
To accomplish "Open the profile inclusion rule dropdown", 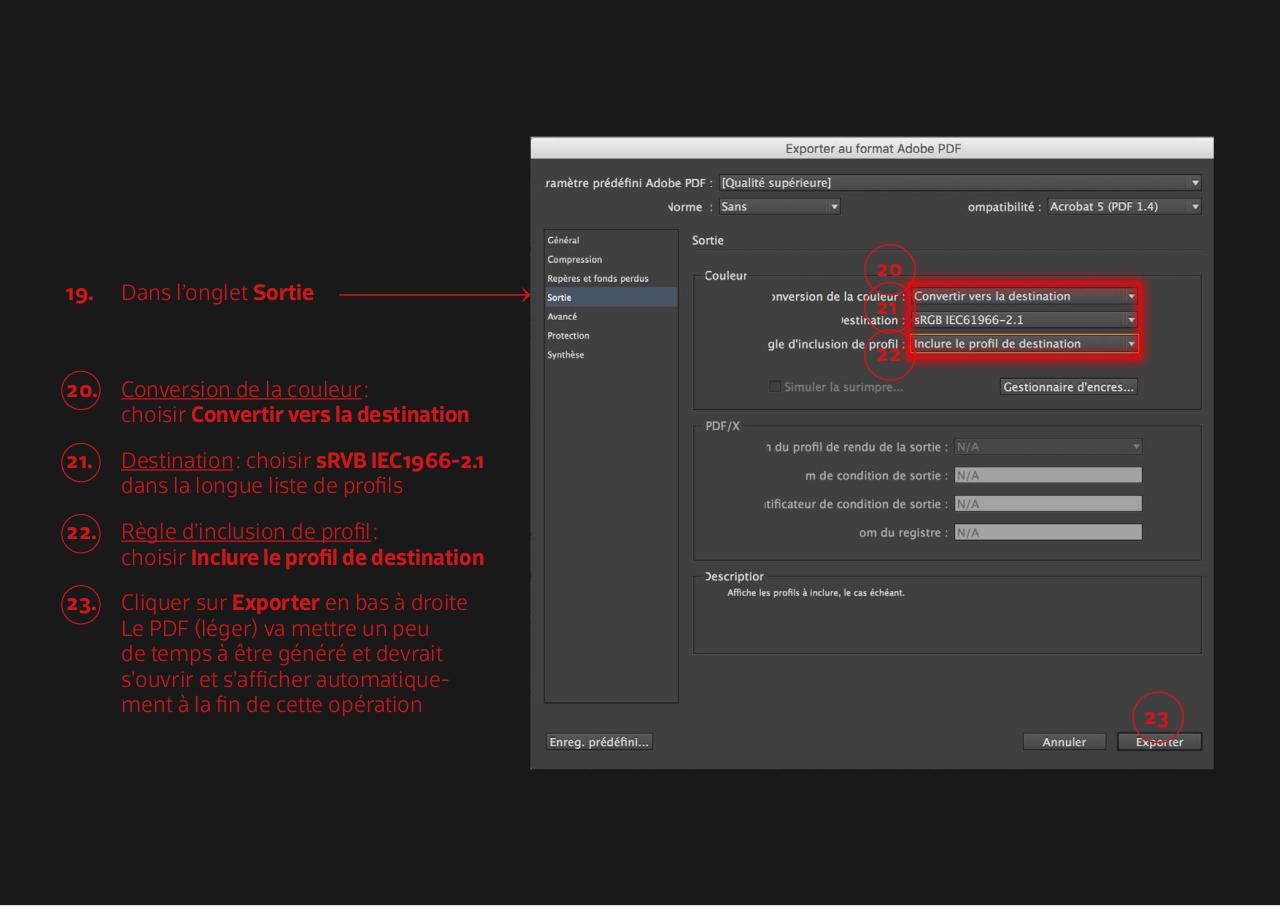I will [1024, 344].
